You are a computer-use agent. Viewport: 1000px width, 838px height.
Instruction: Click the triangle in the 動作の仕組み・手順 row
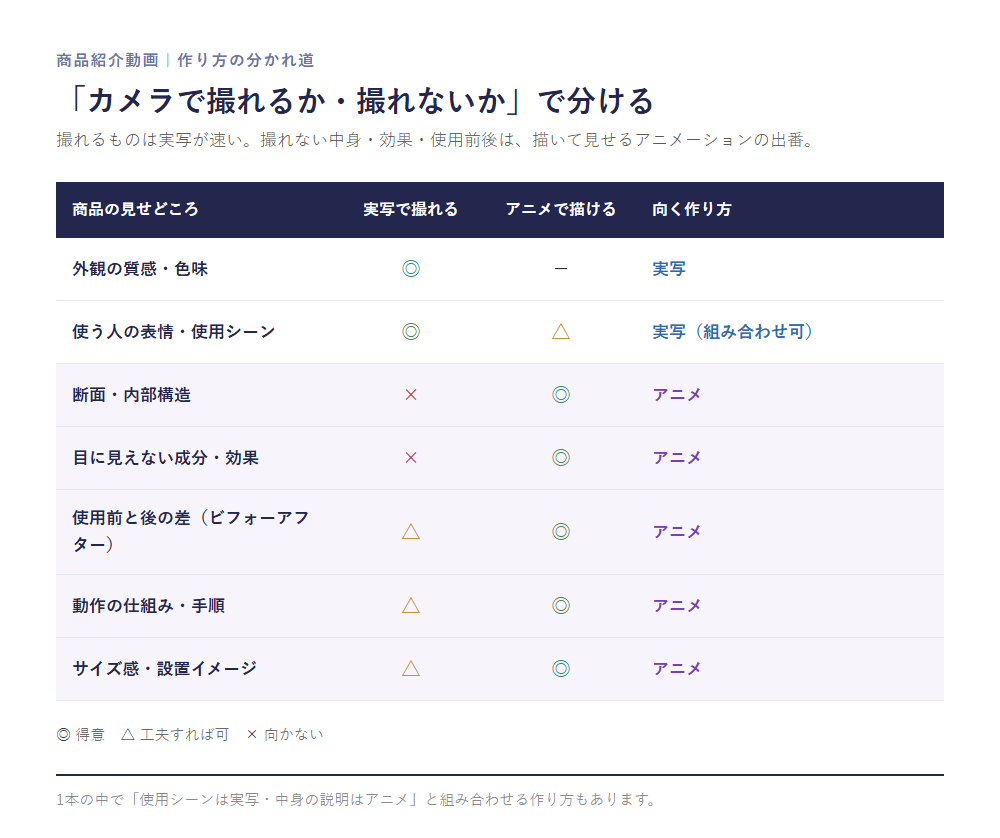[x=411, y=605]
